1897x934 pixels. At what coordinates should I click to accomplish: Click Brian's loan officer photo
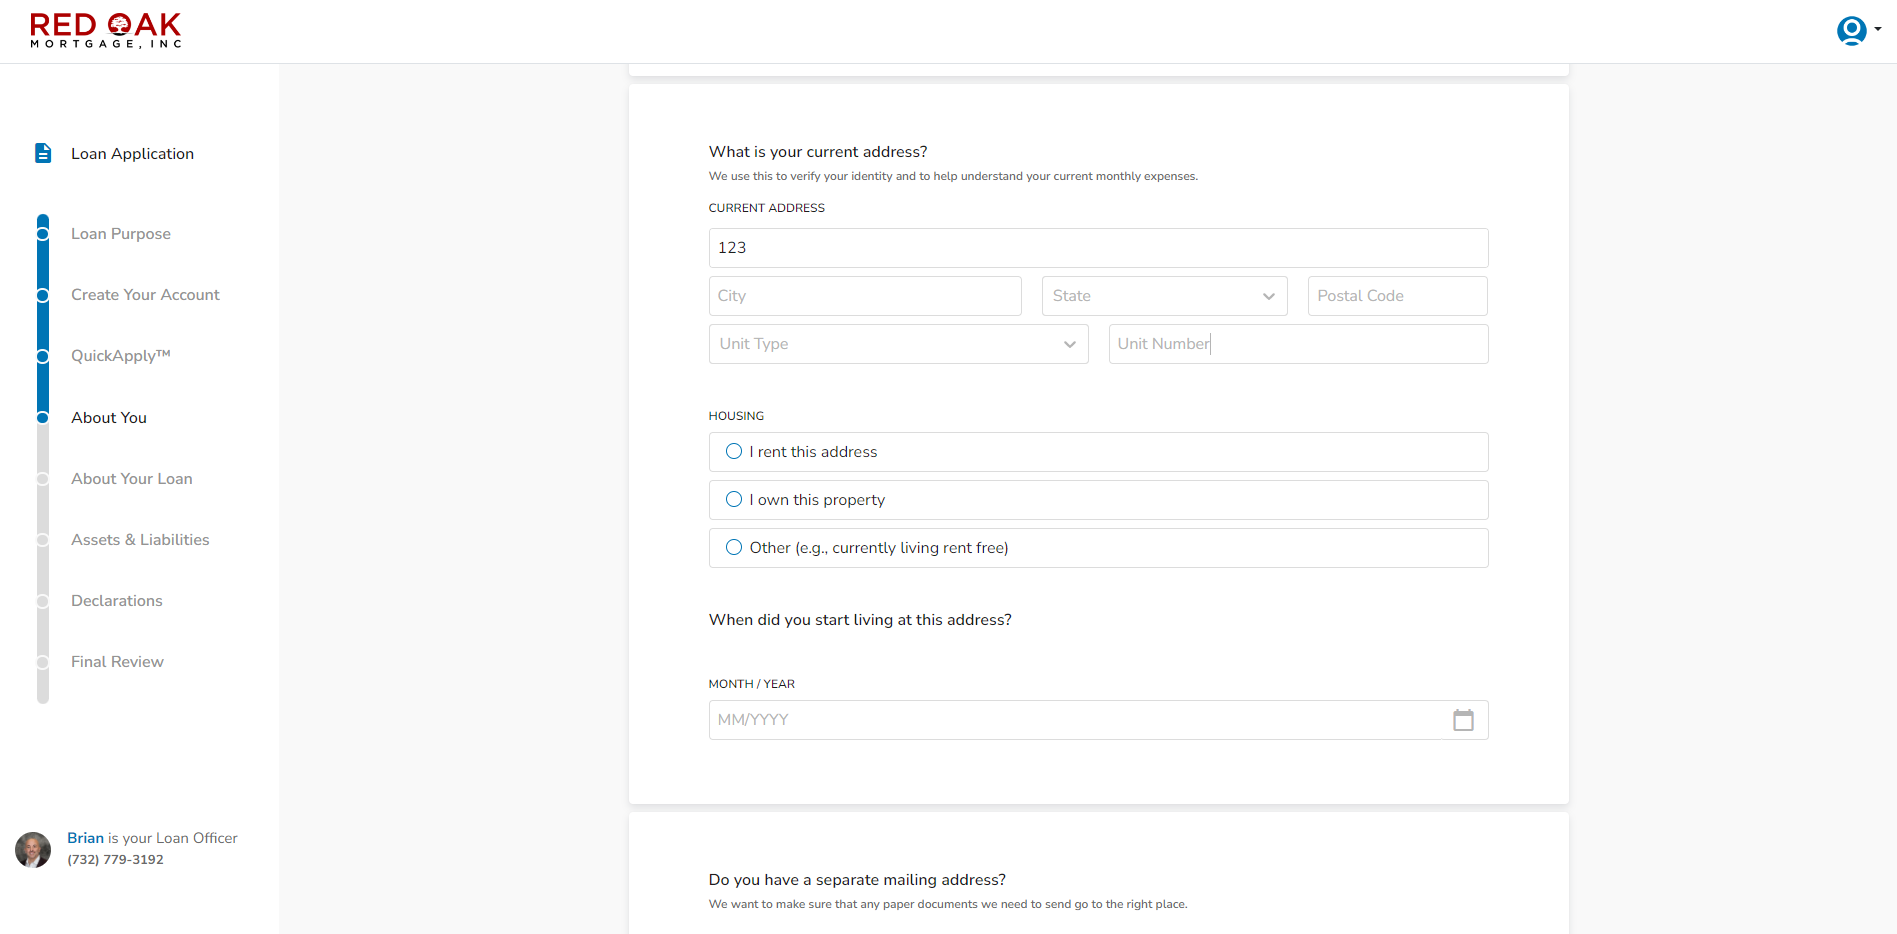click(x=33, y=850)
